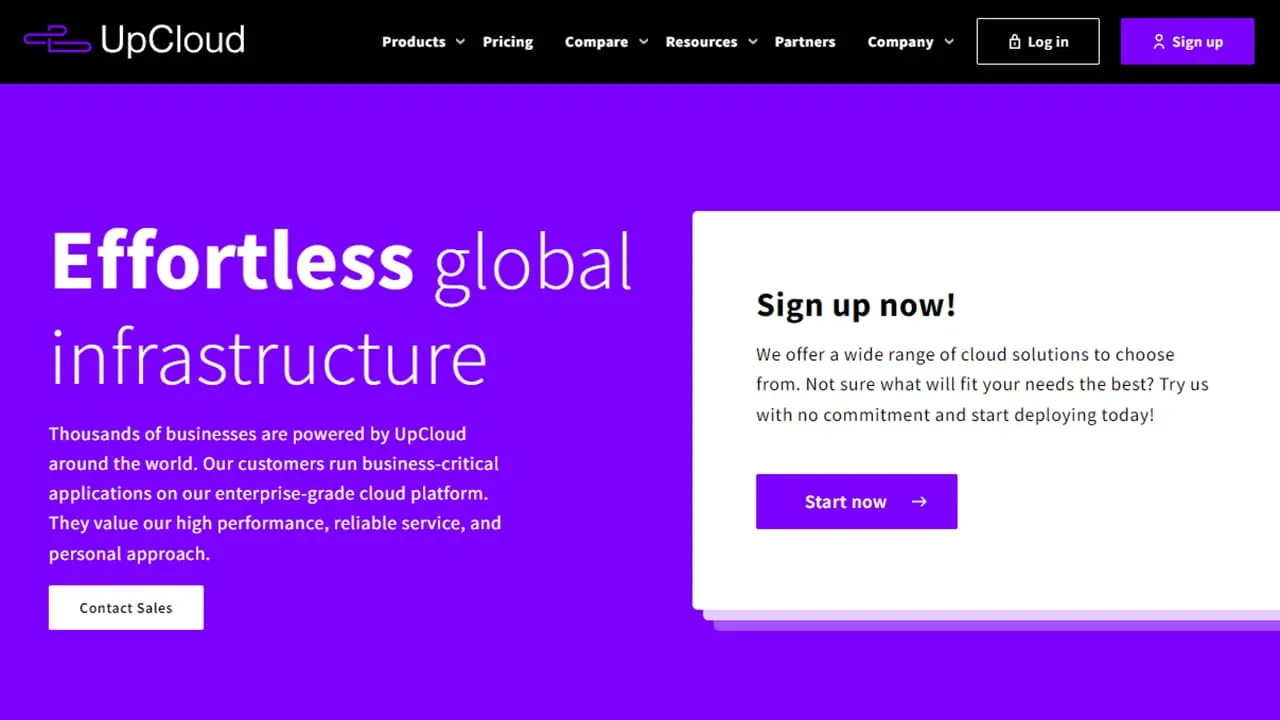Viewport: 1280px width, 720px height.
Task: Expand the Company dropdown chevron
Action: [x=948, y=42]
